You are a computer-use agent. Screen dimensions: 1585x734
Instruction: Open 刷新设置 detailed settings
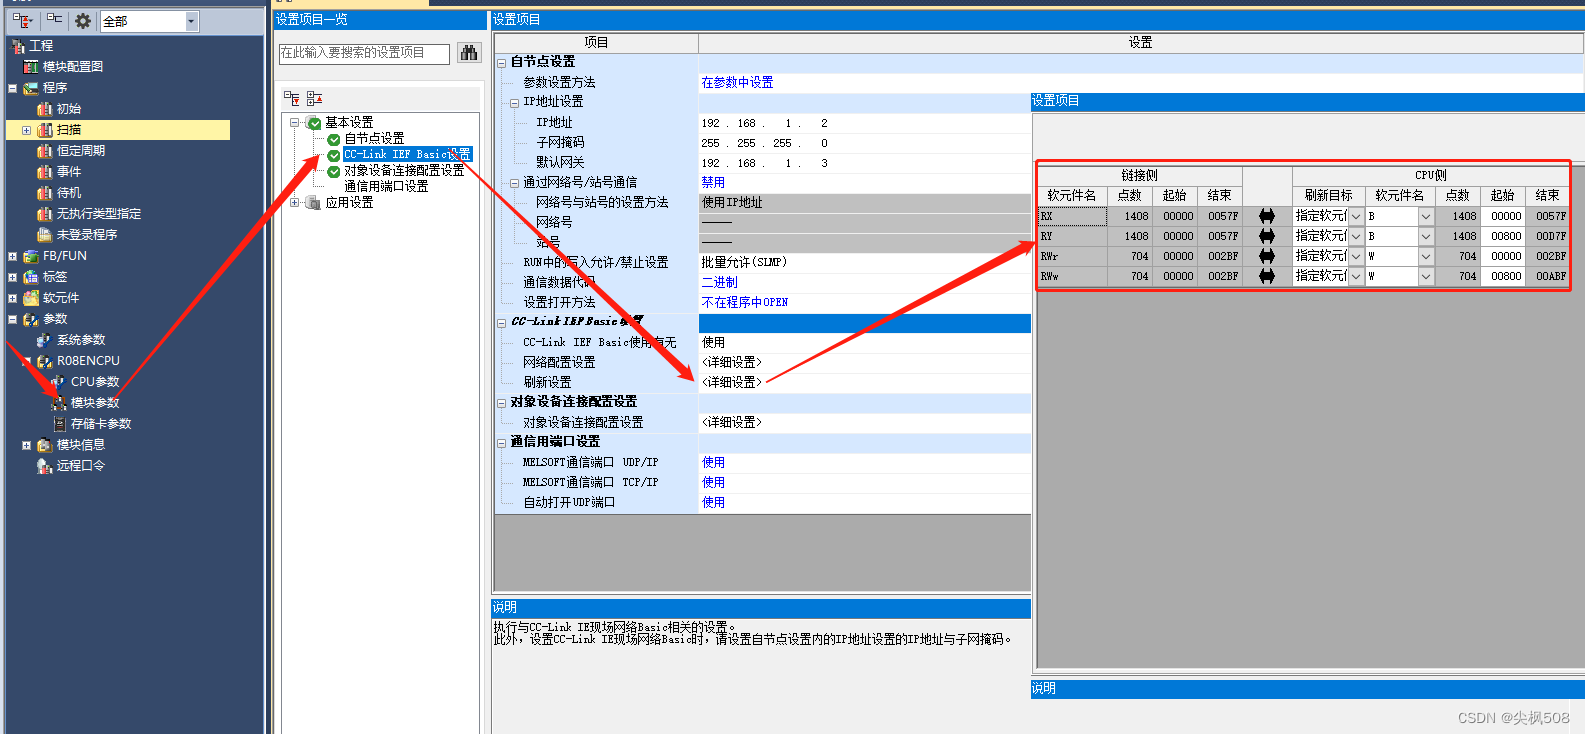coord(732,383)
